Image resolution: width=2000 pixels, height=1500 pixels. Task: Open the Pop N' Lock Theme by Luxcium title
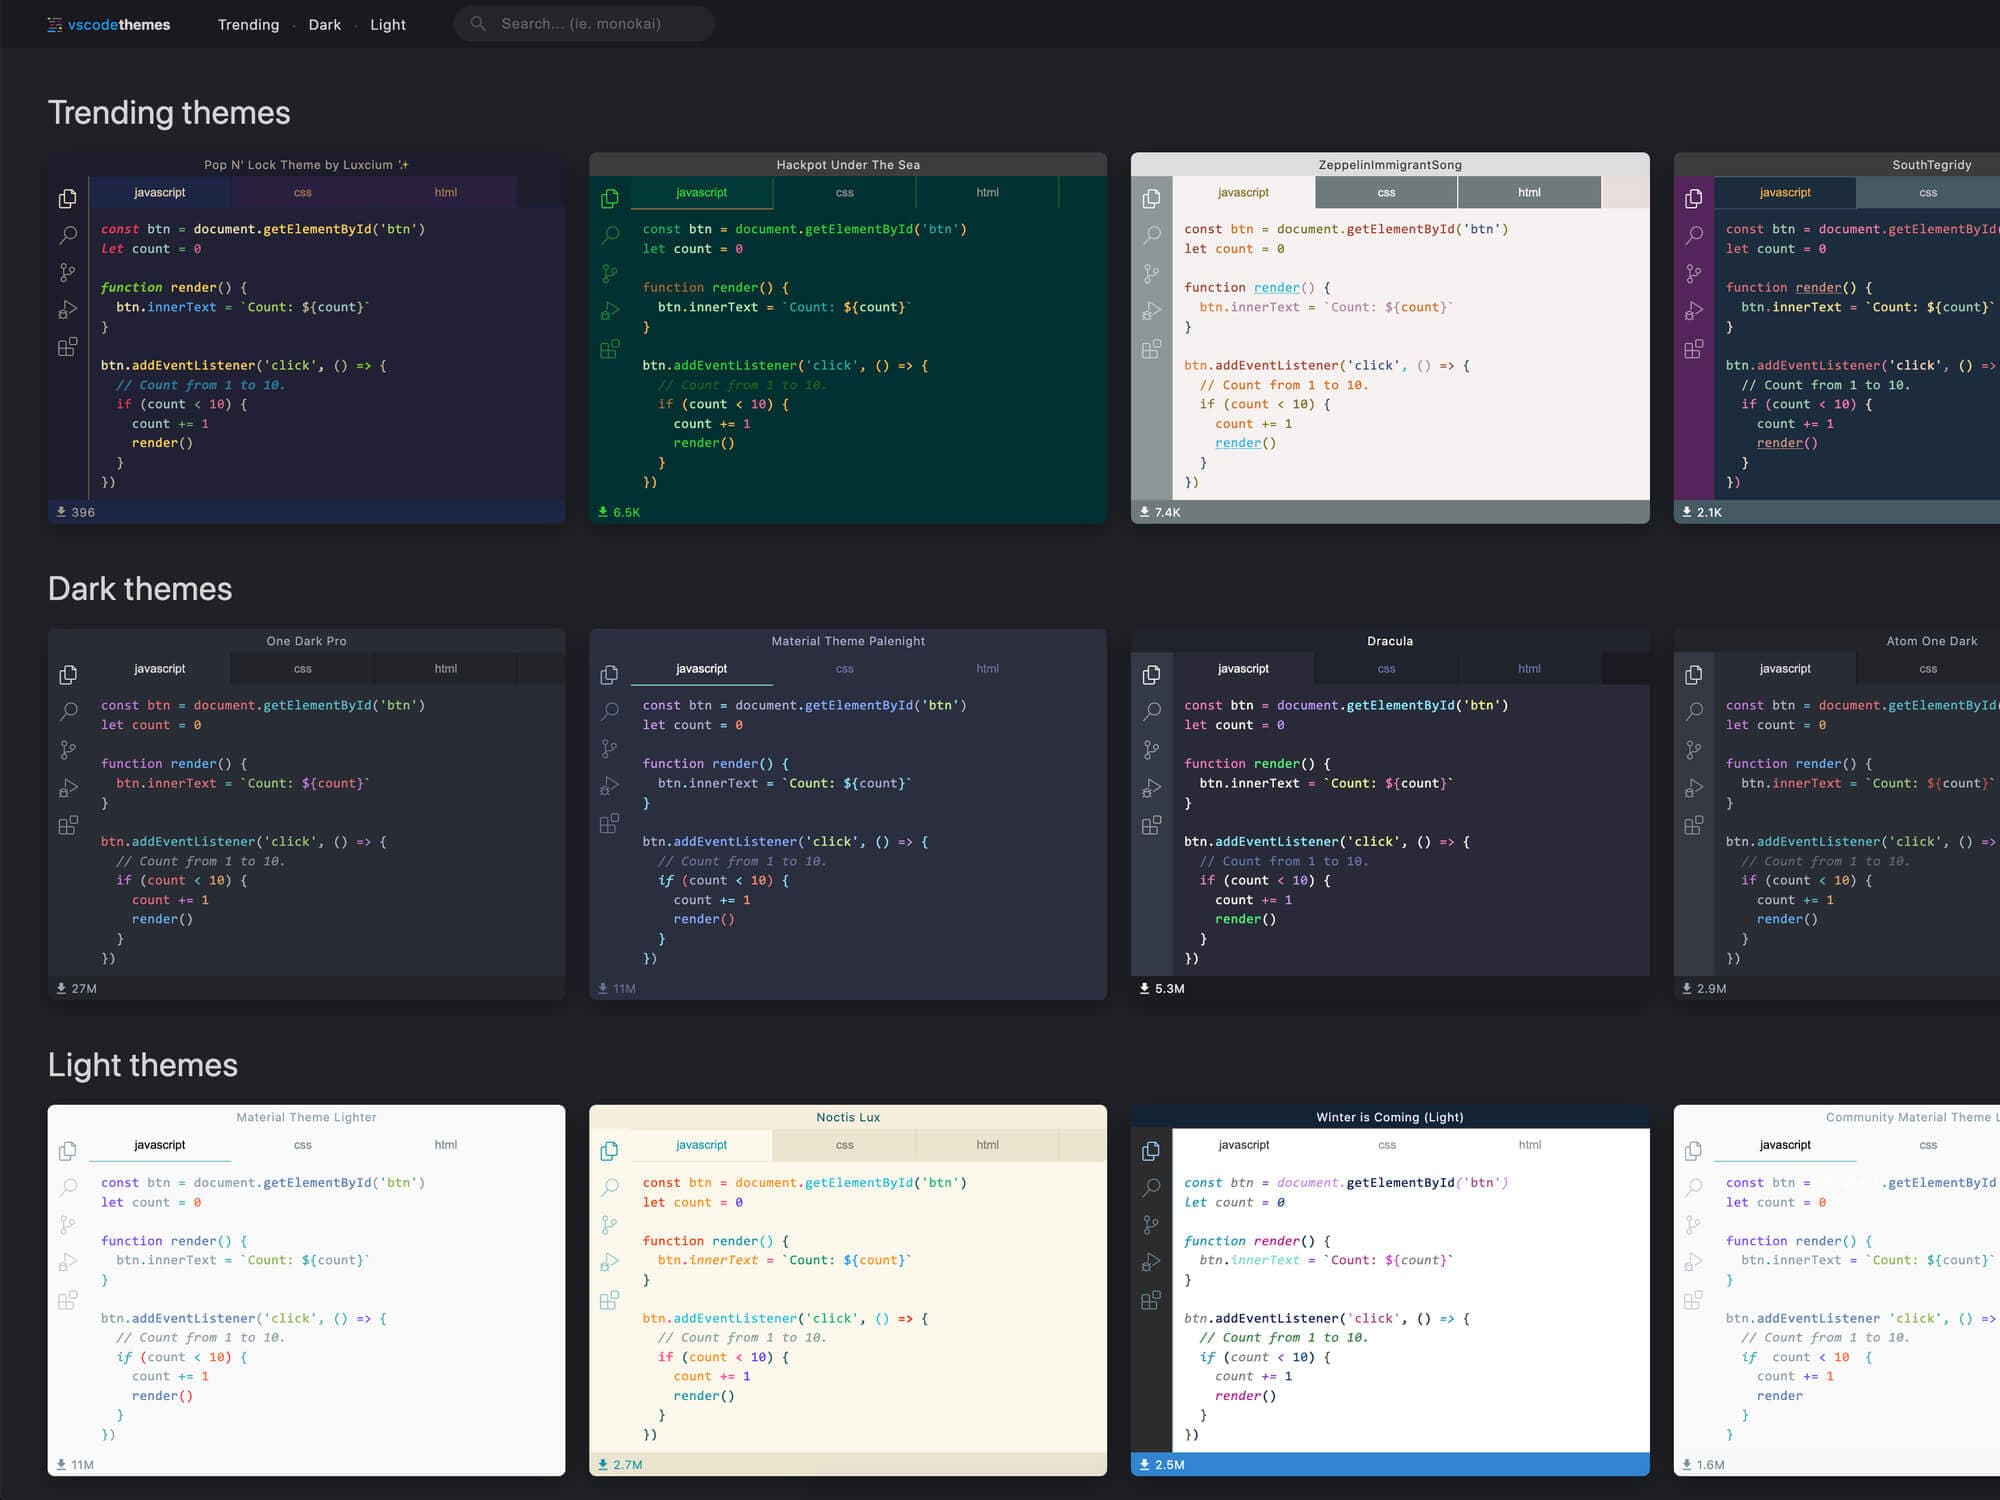pyautogui.click(x=306, y=165)
